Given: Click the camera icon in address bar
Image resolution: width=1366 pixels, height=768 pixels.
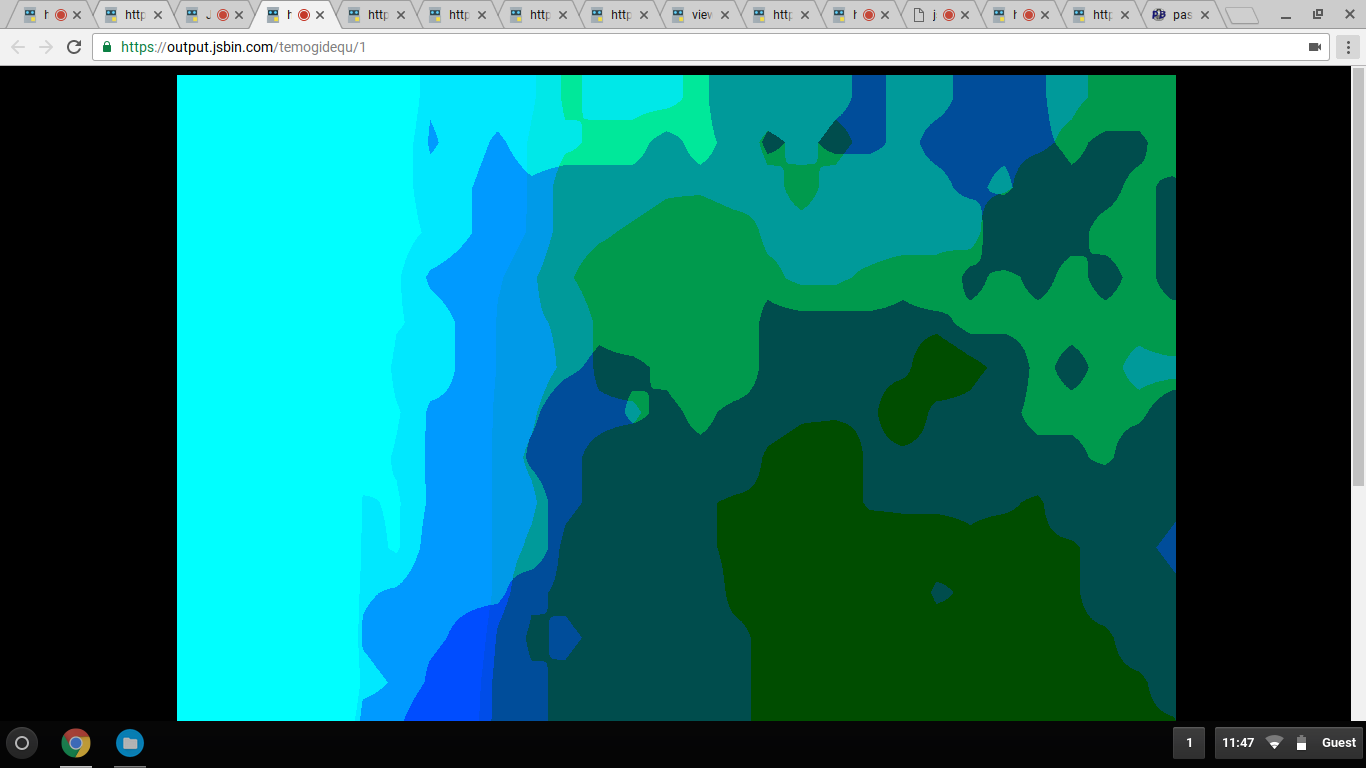Looking at the screenshot, I should [x=1314, y=47].
